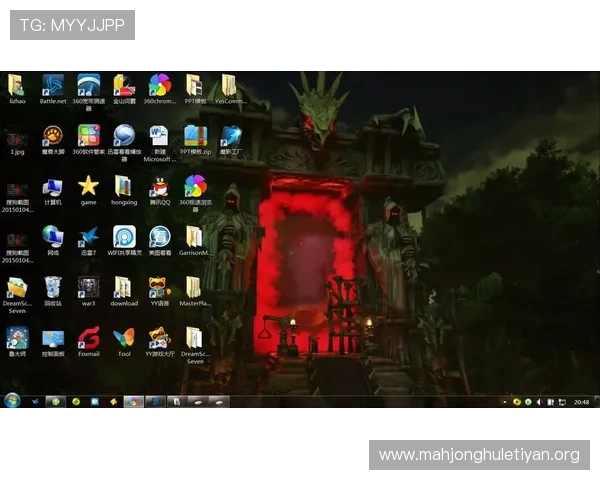Select the yellow star game icon

click(x=89, y=186)
